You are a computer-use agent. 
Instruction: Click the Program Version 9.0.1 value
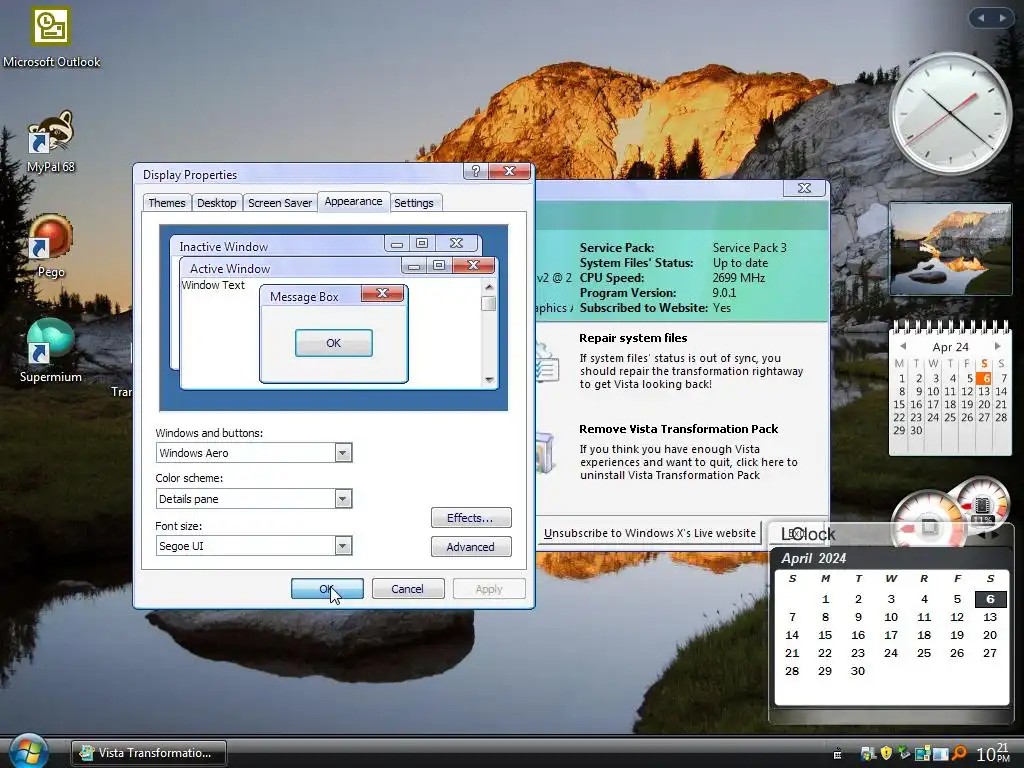[724, 293]
